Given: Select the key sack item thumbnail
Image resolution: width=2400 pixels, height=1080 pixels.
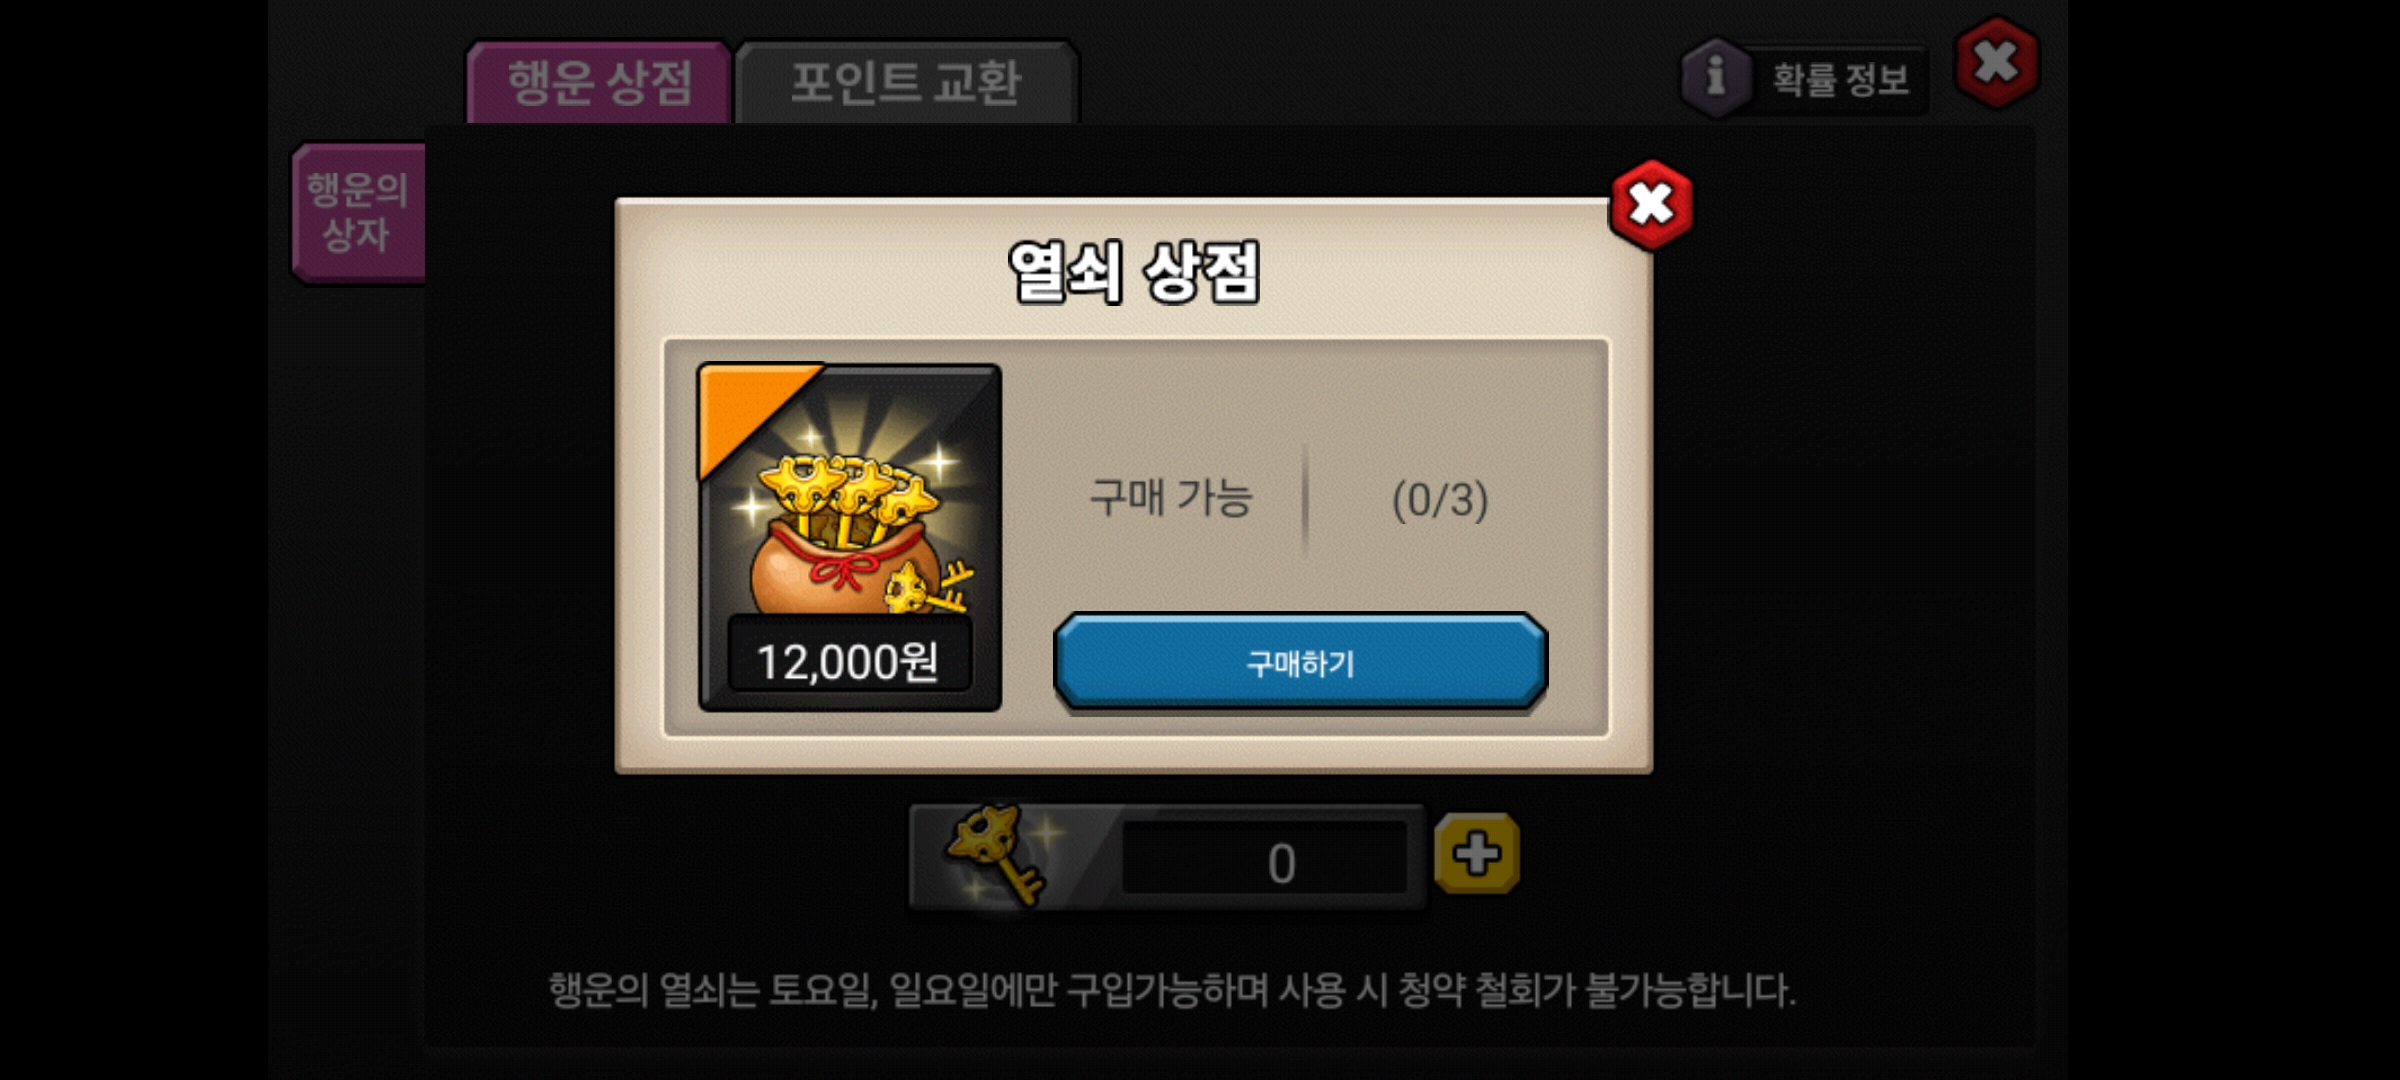Looking at the screenshot, I should pos(850,538).
